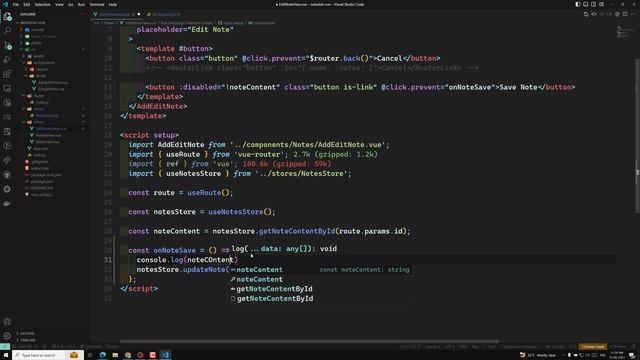Collapse the router folder

pos(39,96)
